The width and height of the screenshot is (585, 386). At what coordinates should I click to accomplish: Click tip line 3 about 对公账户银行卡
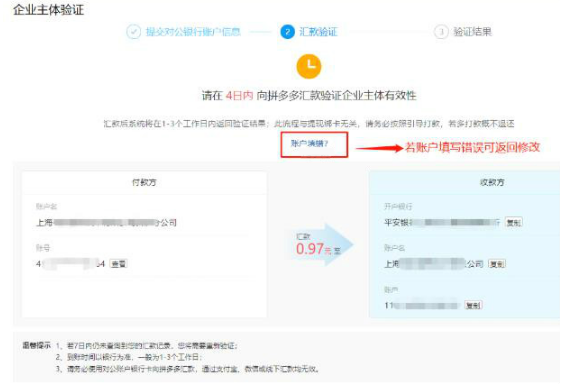pos(188,369)
